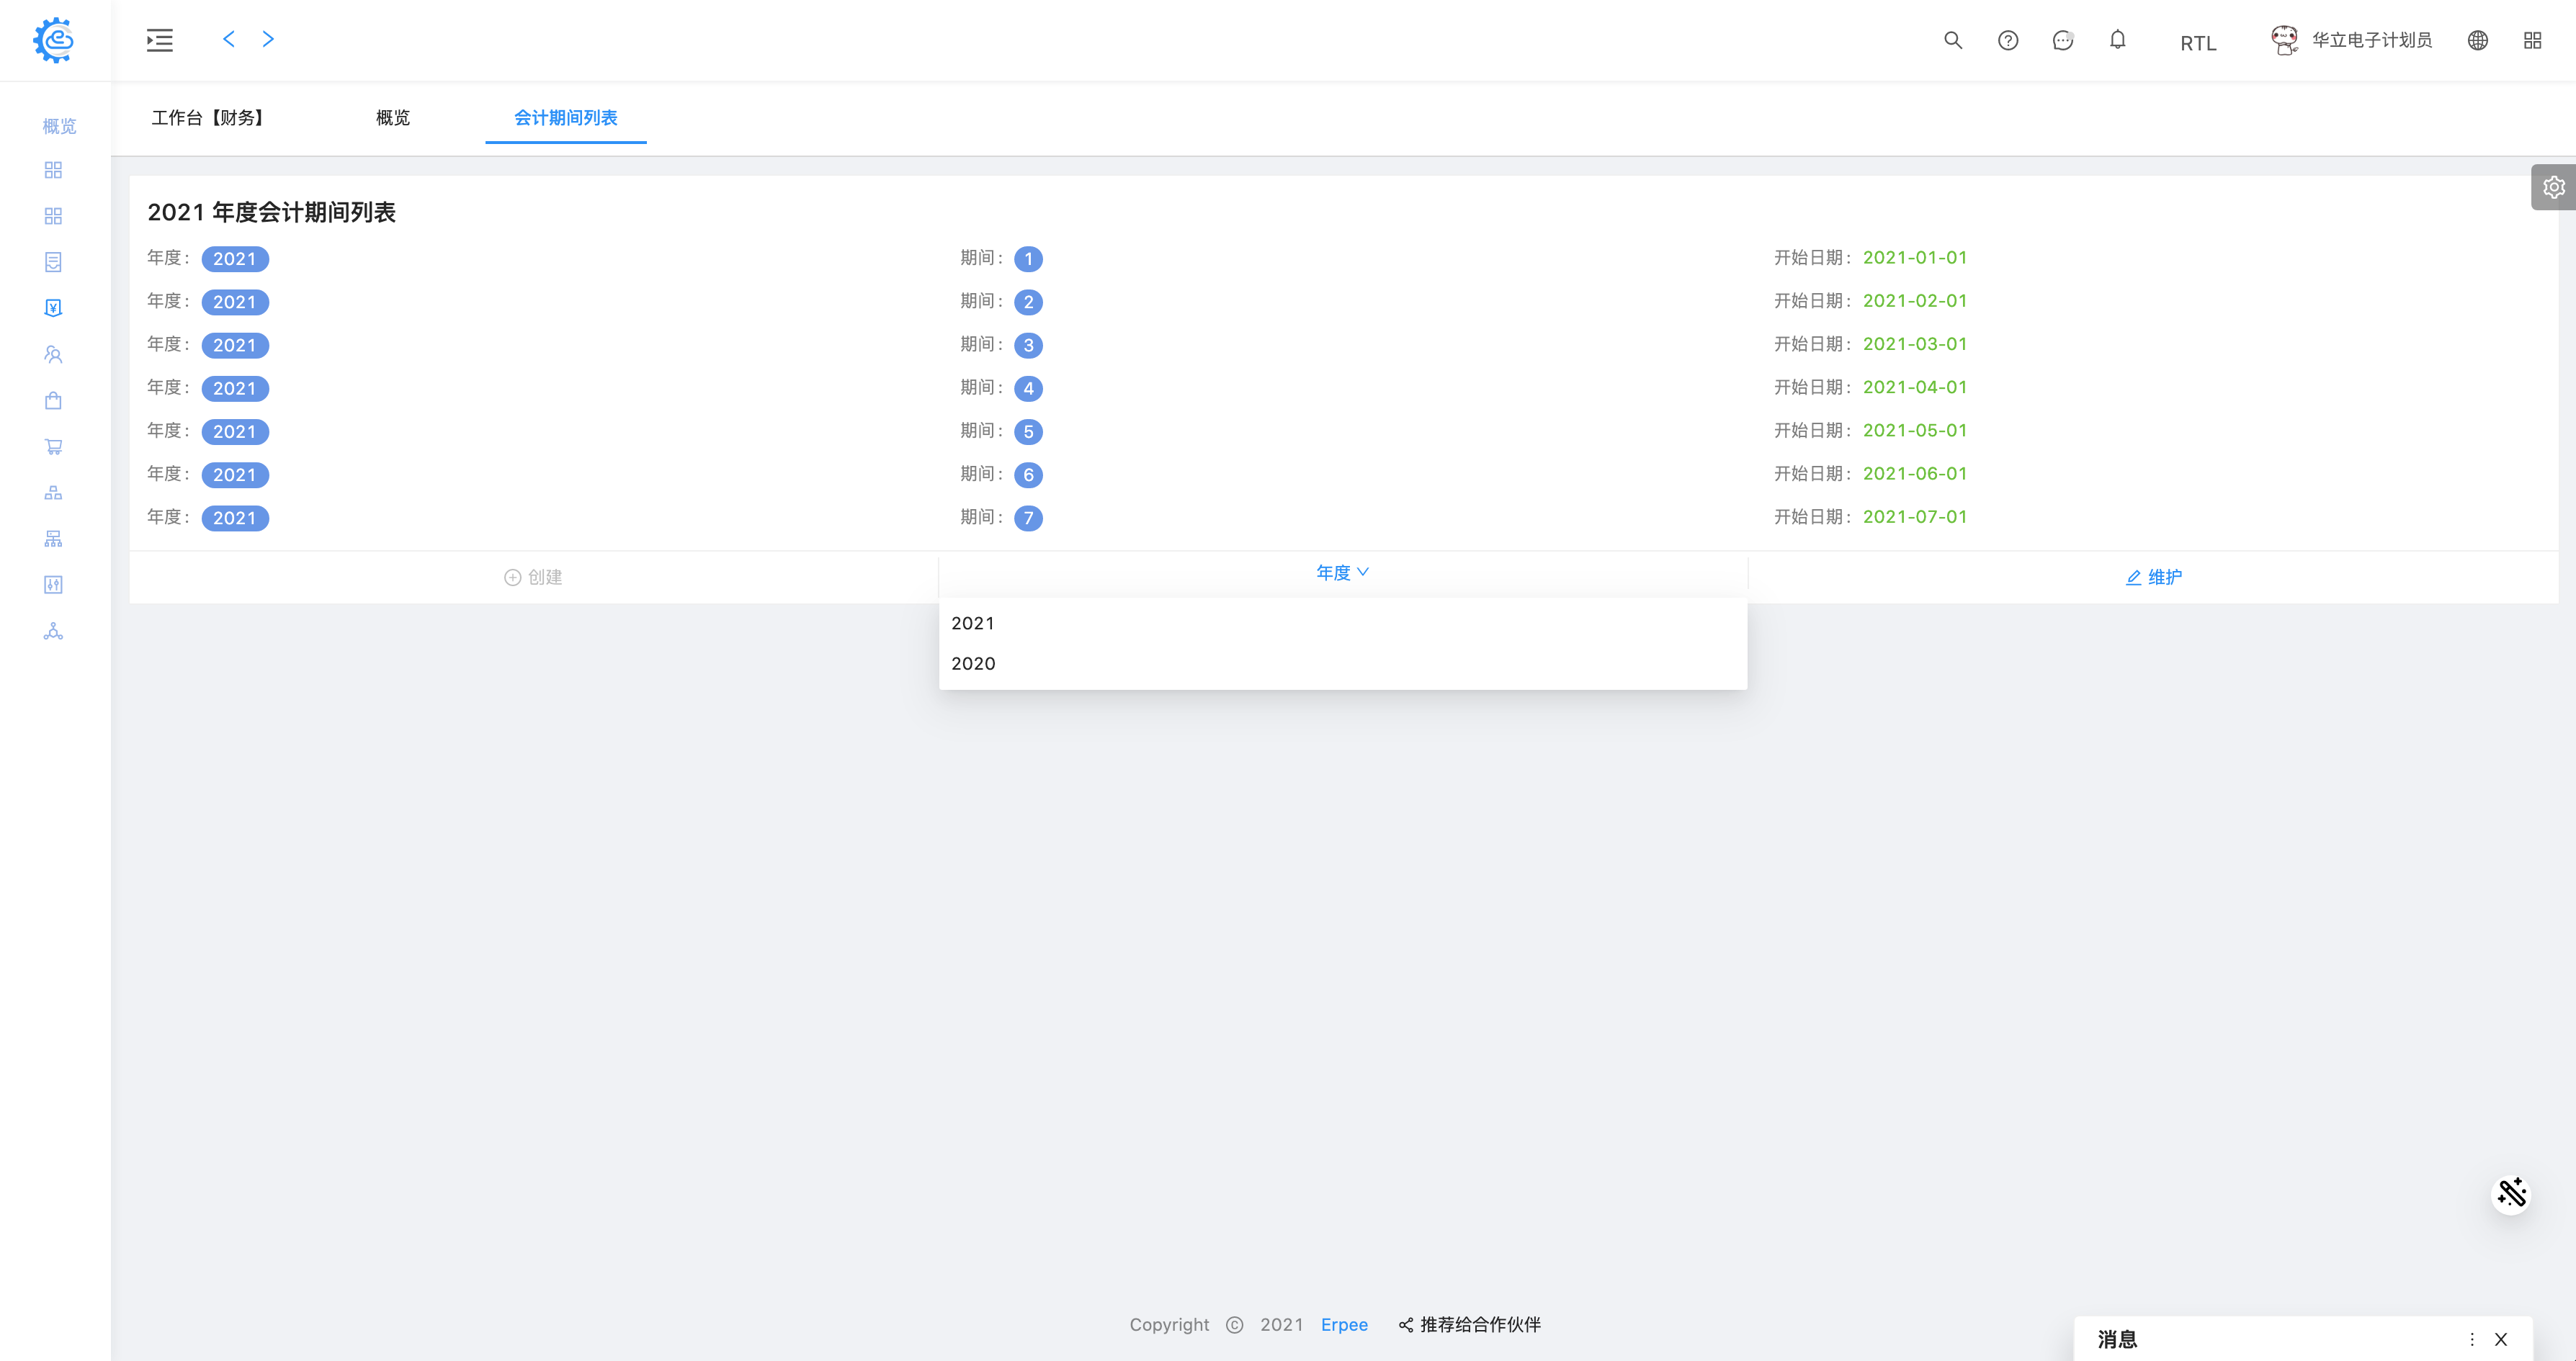This screenshot has width=2576, height=1361.
Task: Toggle RTL layout direction
Action: (2198, 43)
